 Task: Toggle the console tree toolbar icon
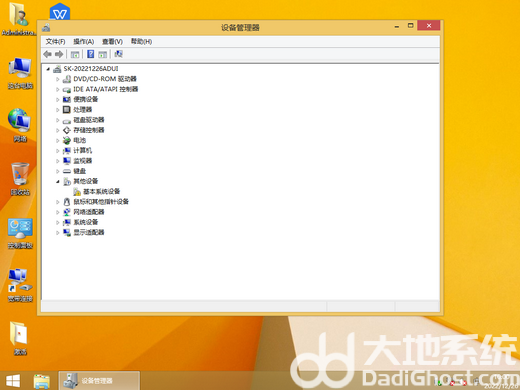(75, 54)
